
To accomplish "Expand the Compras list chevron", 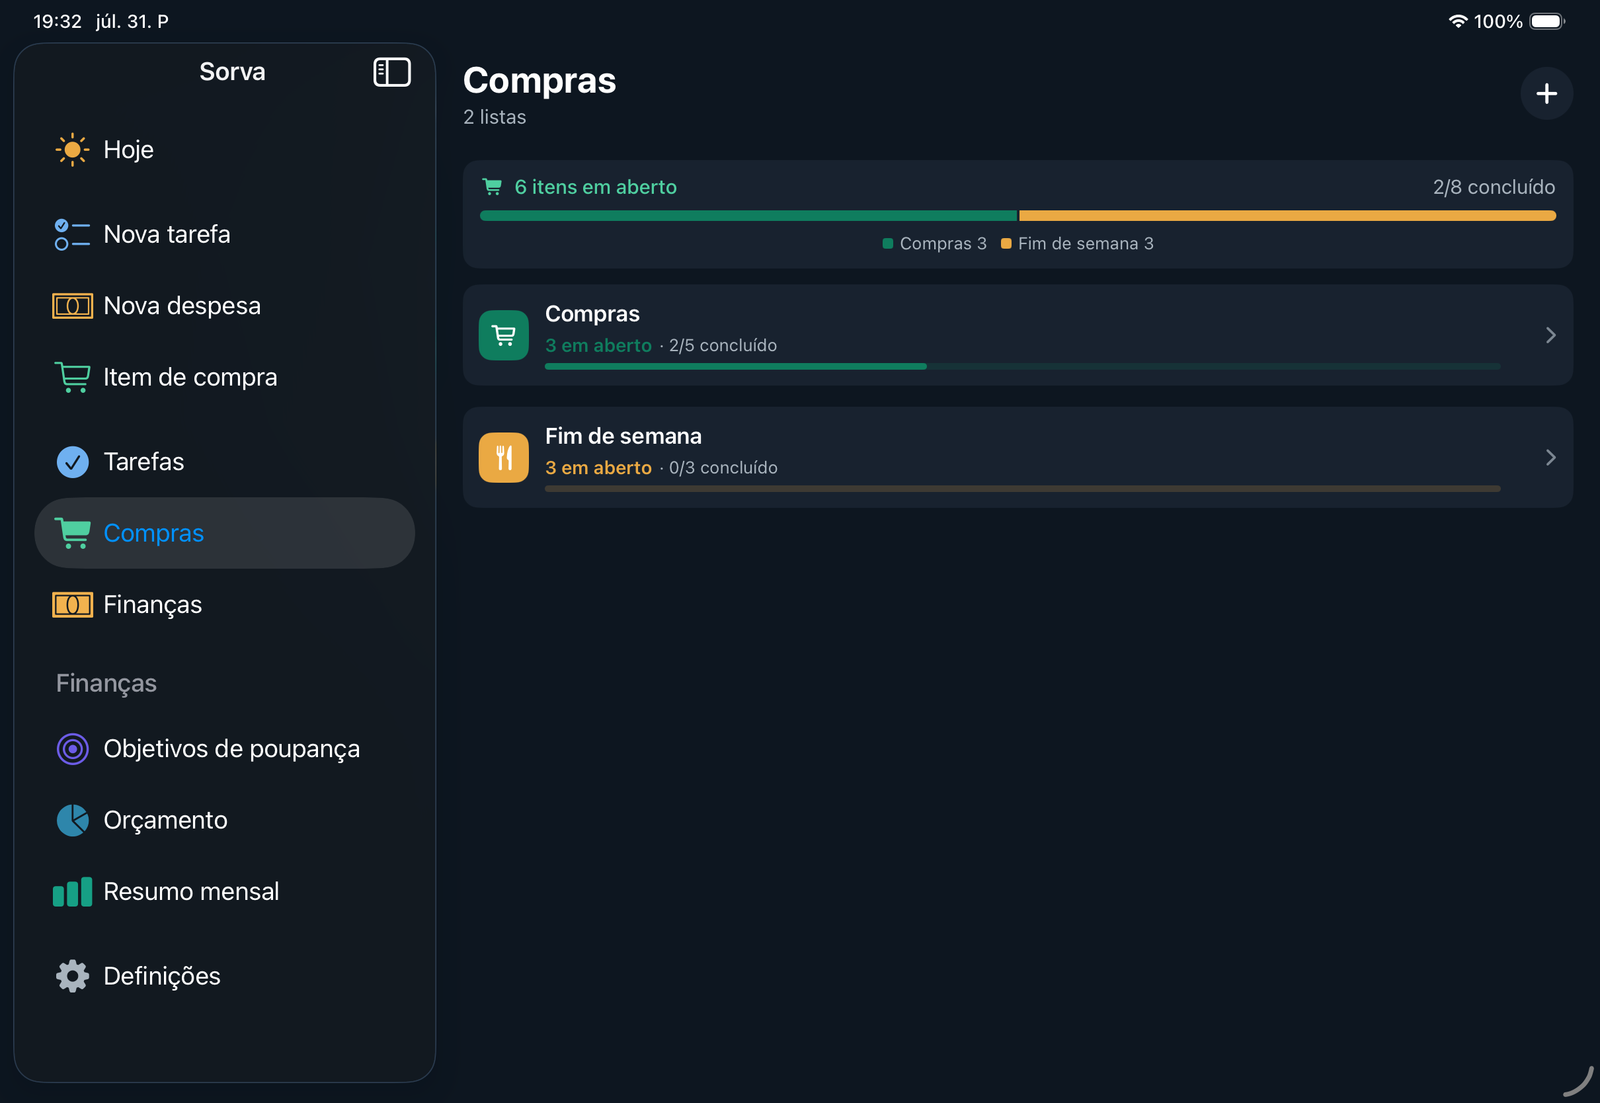I will pos(1551,335).
